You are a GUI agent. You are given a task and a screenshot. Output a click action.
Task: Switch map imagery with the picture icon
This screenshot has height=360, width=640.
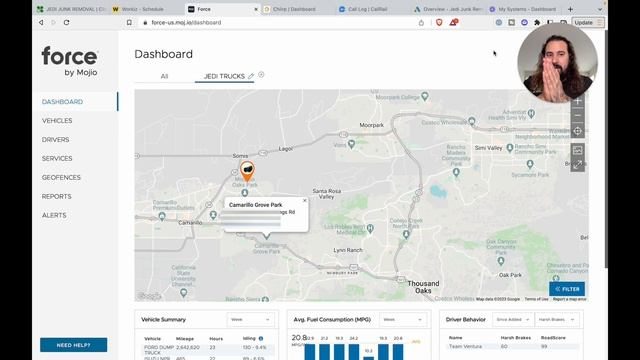coord(577,150)
